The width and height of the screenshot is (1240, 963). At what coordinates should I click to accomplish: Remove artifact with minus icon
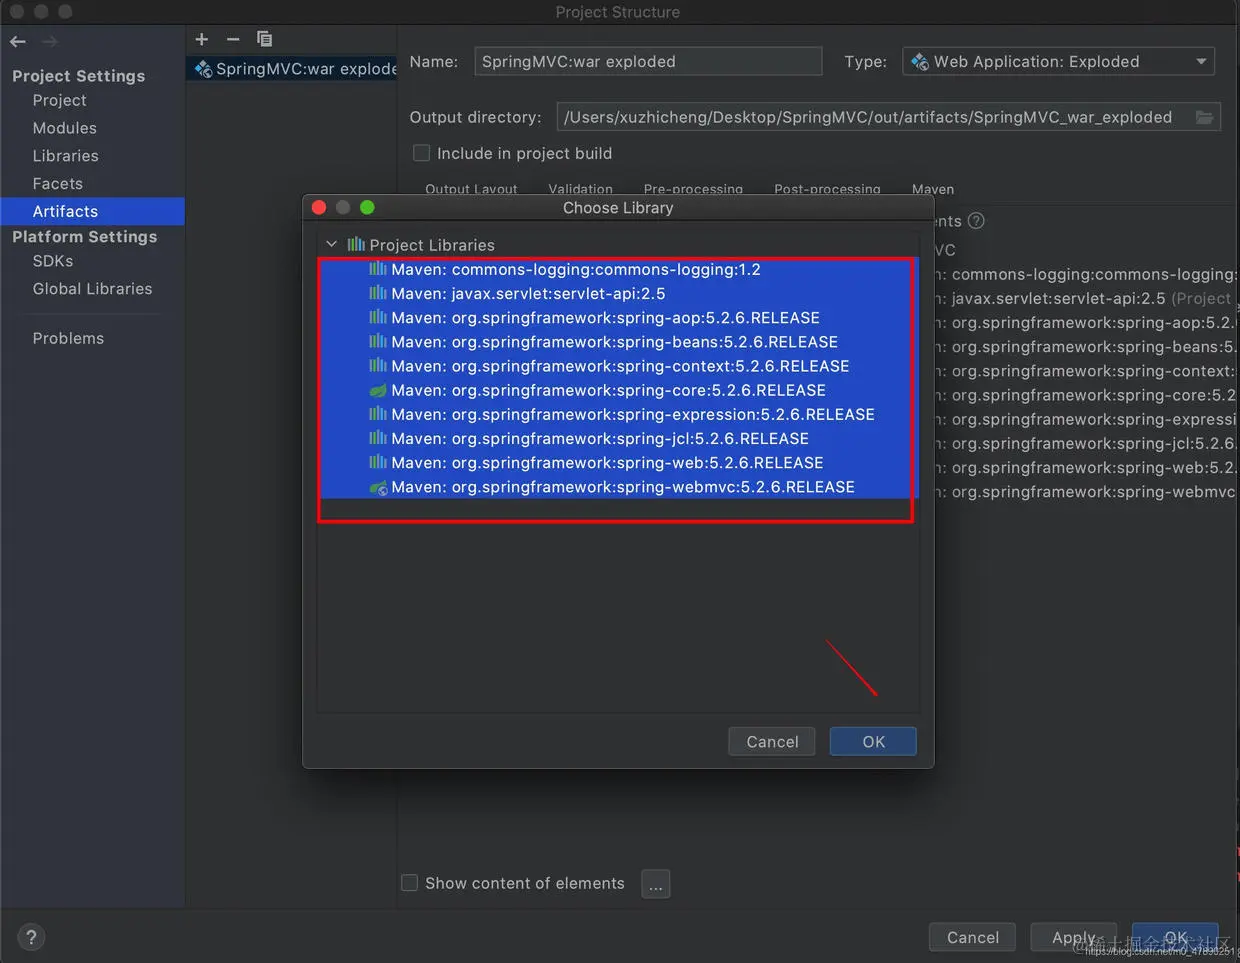[233, 39]
